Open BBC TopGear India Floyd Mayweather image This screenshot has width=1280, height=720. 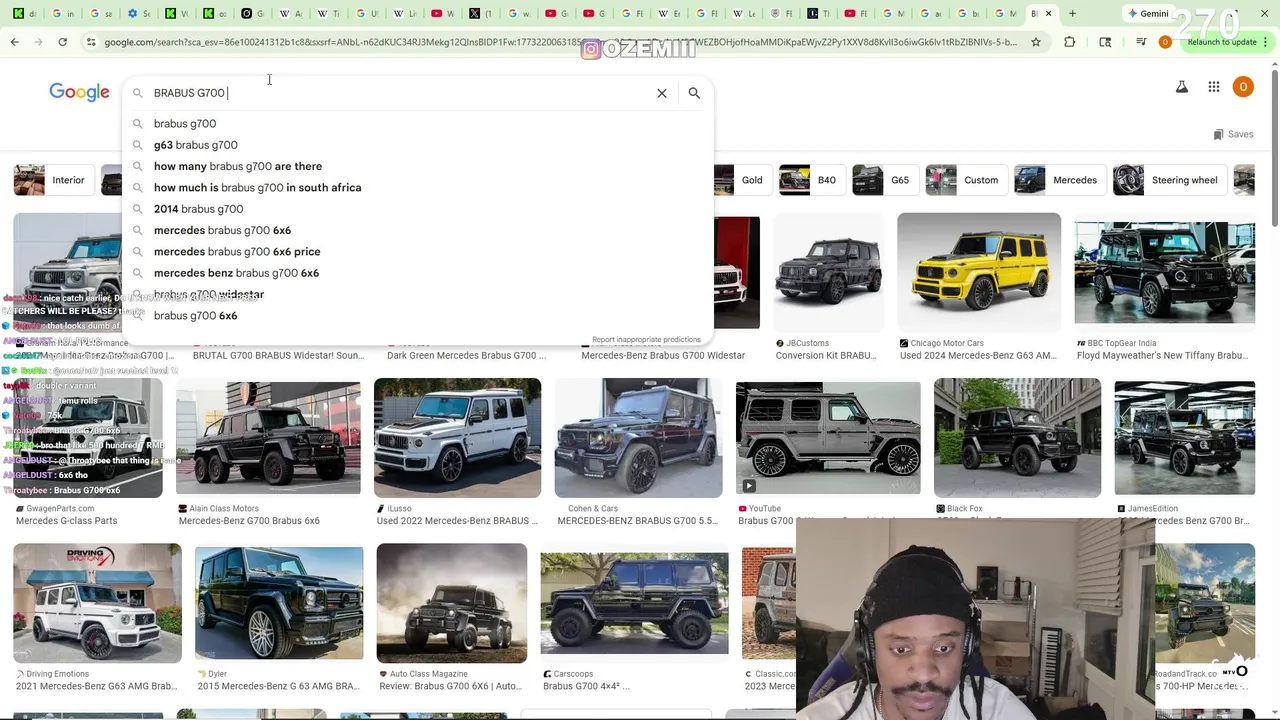point(1164,272)
